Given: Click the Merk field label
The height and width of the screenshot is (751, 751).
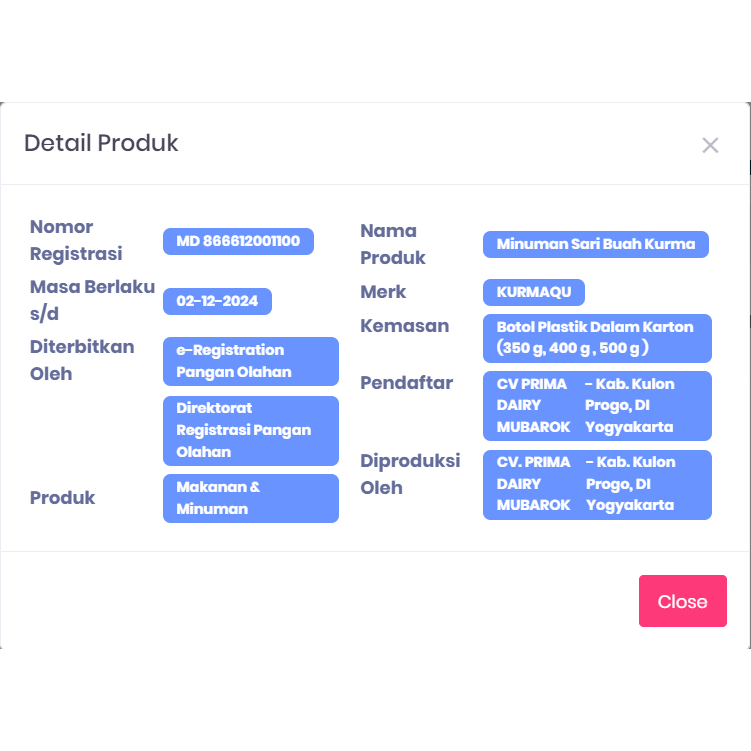Looking at the screenshot, I should [383, 292].
